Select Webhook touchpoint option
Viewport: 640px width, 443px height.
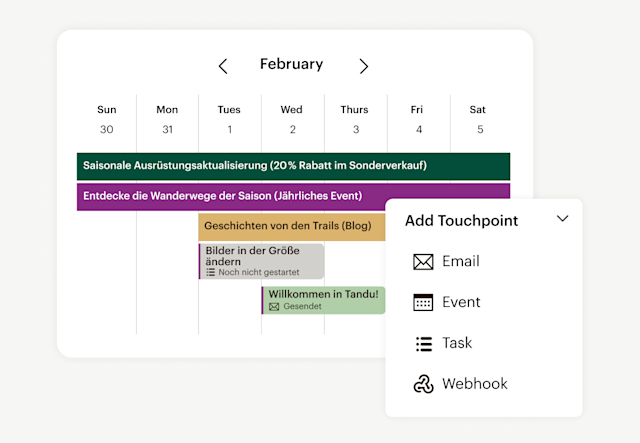point(475,384)
